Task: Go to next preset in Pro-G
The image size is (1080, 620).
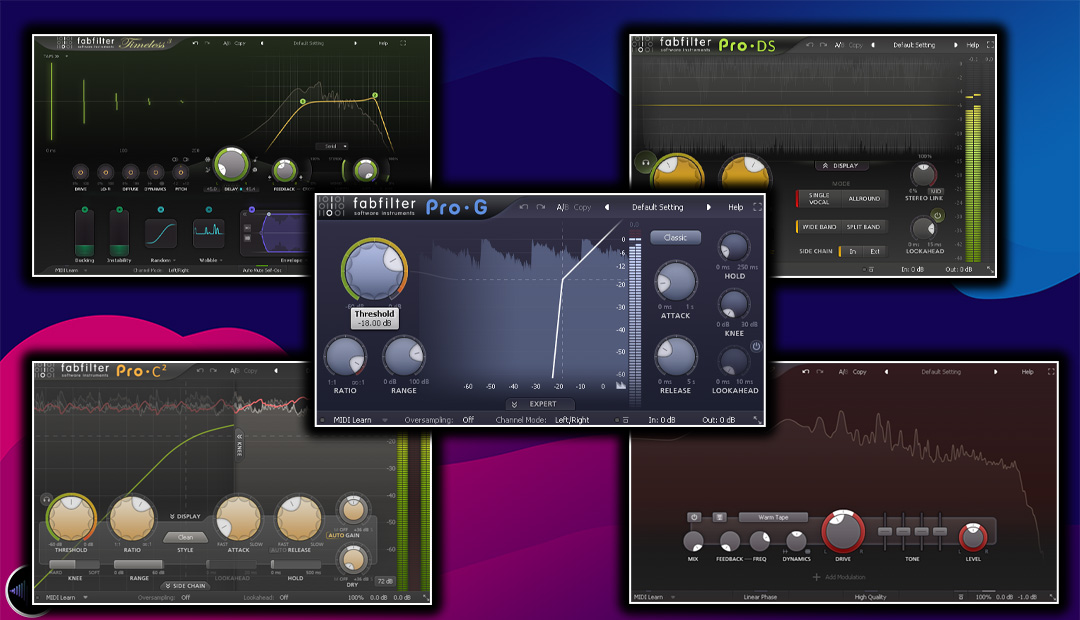Action: pyautogui.click(x=708, y=207)
